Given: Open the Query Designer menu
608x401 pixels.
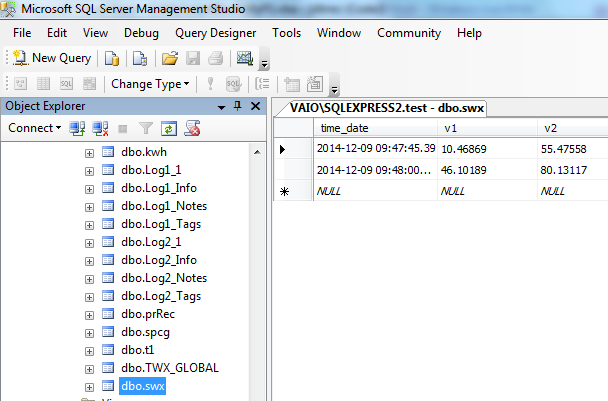Looking at the screenshot, I should (x=215, y=33).
